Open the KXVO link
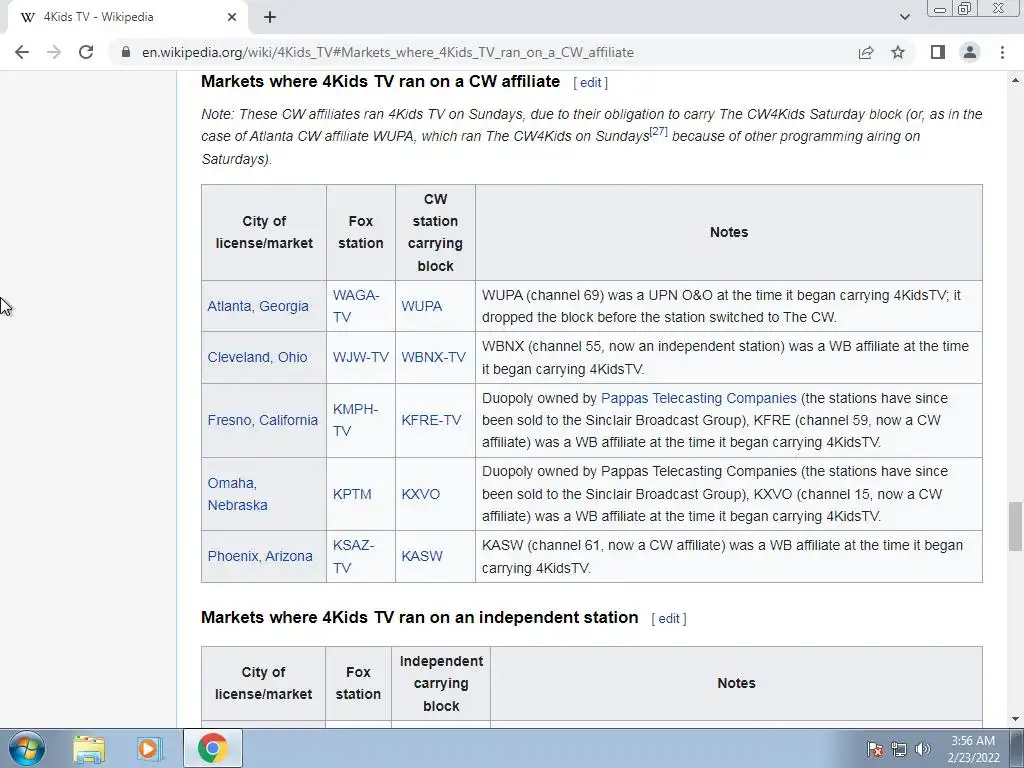The width and height of the screenshot is (1024, 768). click(421, 494)
